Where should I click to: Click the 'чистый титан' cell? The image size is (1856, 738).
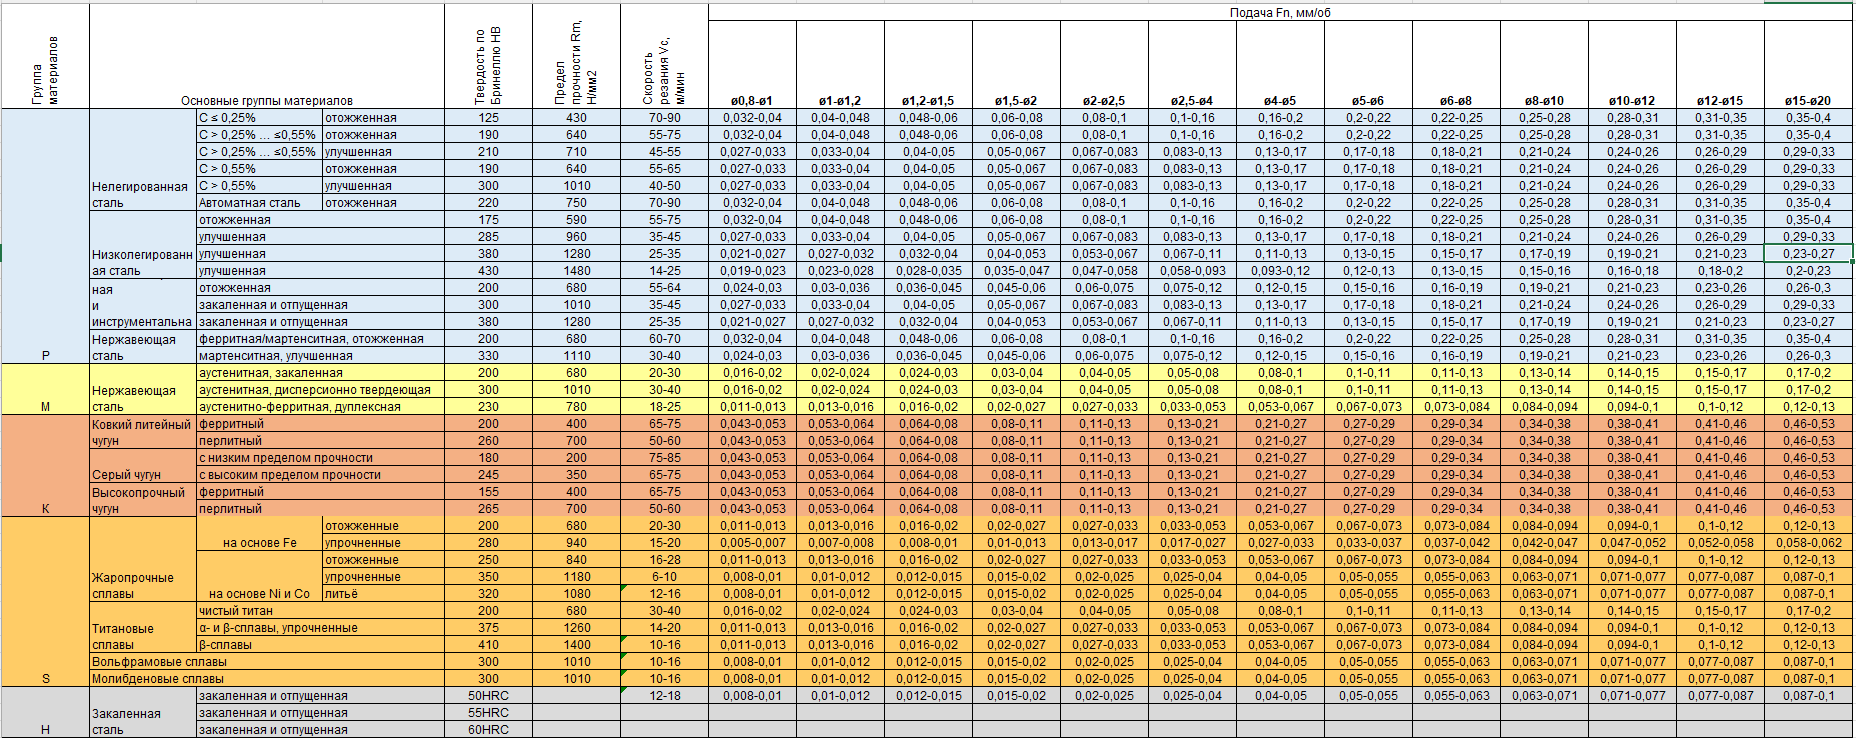pyautogui.click(x=236, y=611)
